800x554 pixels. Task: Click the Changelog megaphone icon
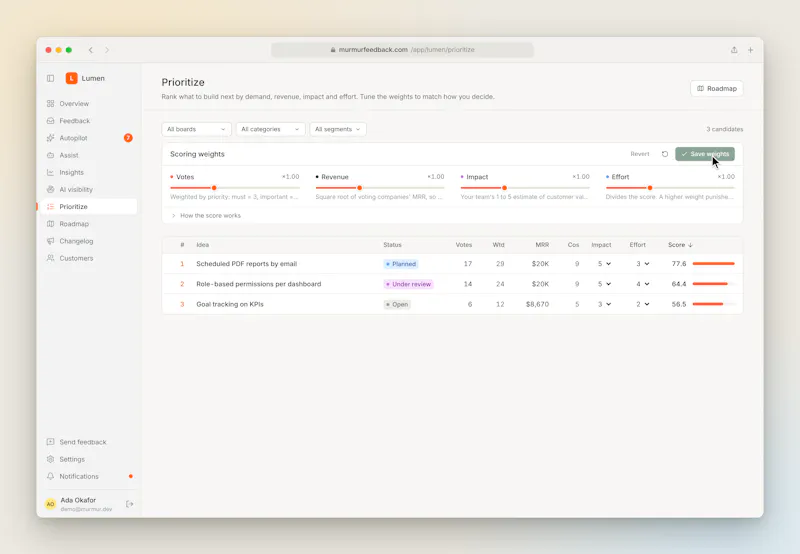[51, 241]
